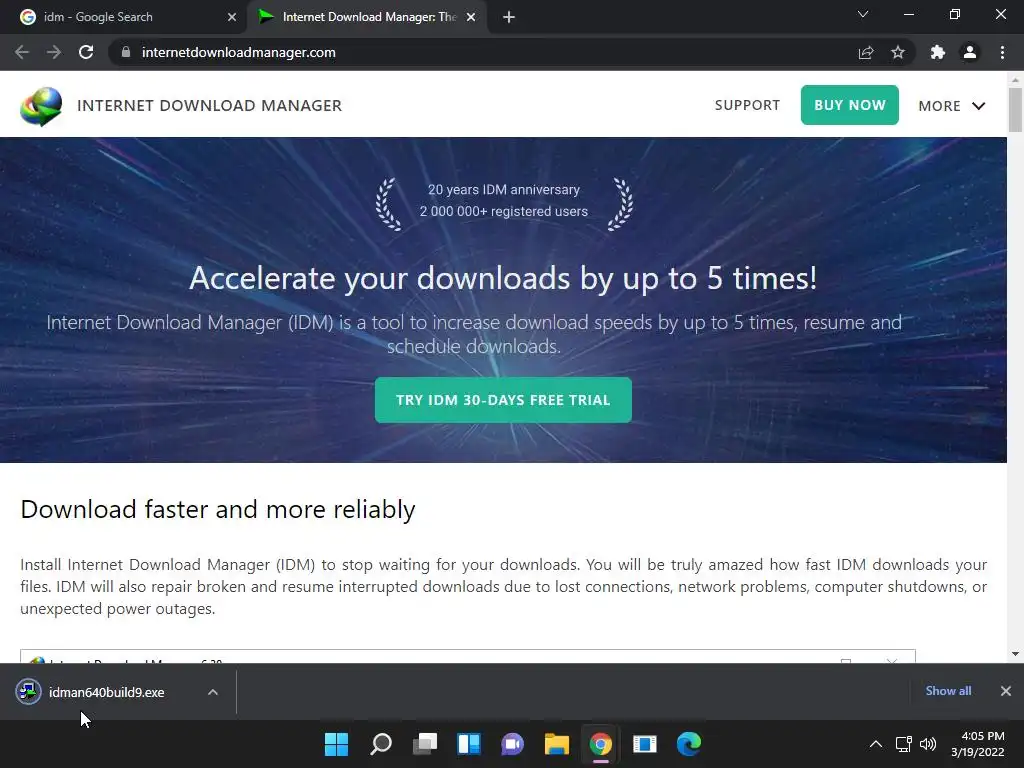Screen dimensions: 1024x768
Task: Open the SUPPORT page
Action: 747,105
